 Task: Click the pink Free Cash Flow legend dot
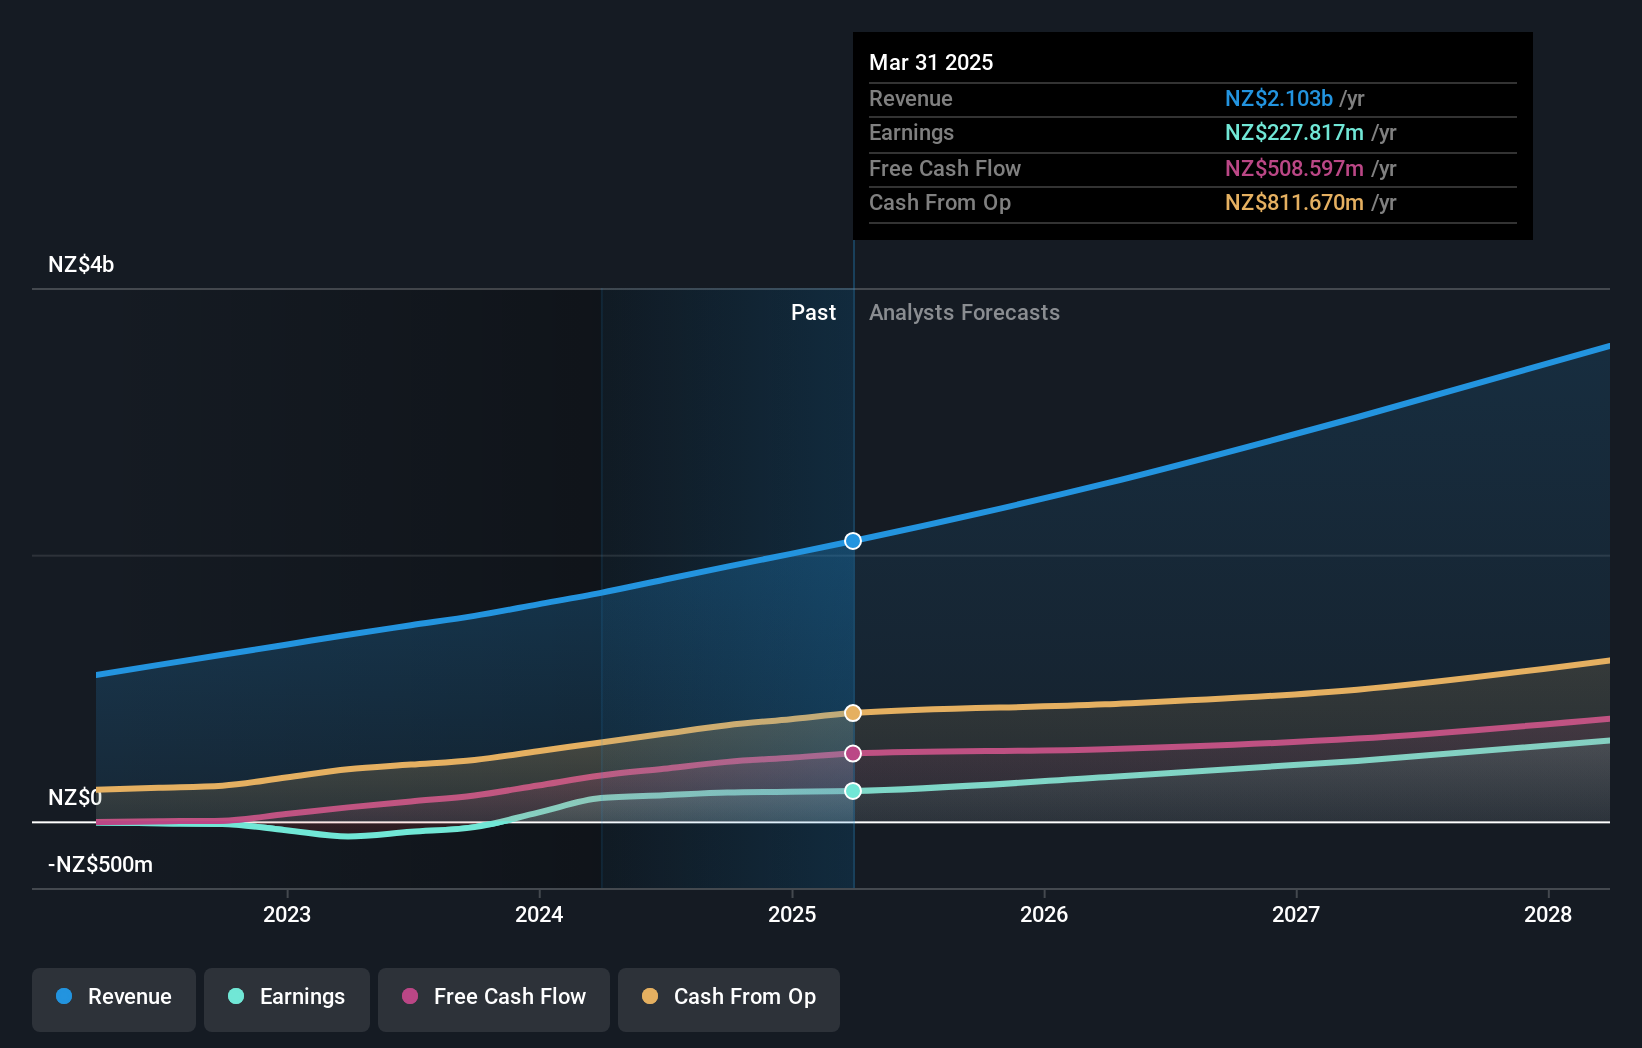tap(408, 997)
